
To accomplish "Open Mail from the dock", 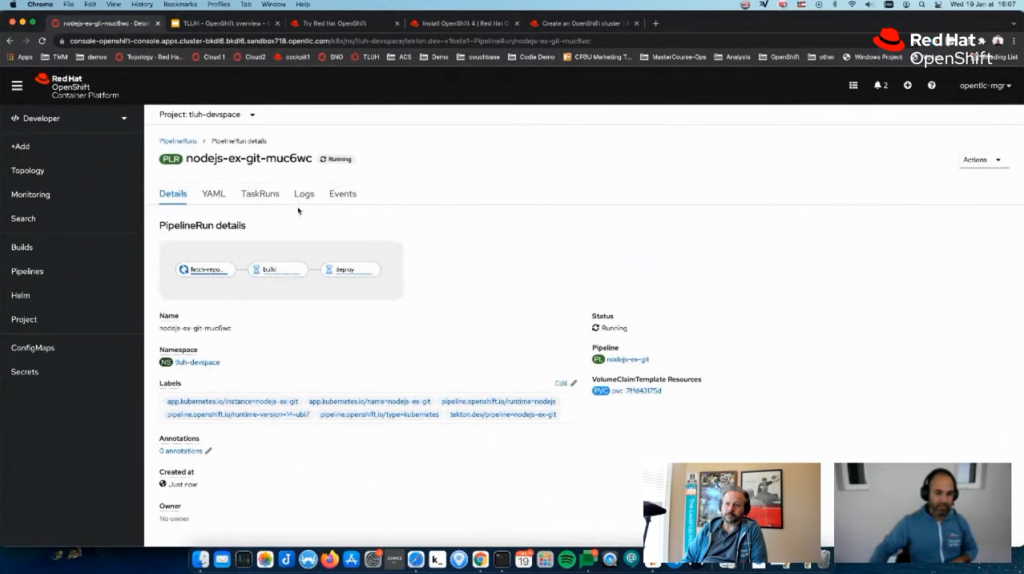I will pyautogui.click(x=222, y=559).
